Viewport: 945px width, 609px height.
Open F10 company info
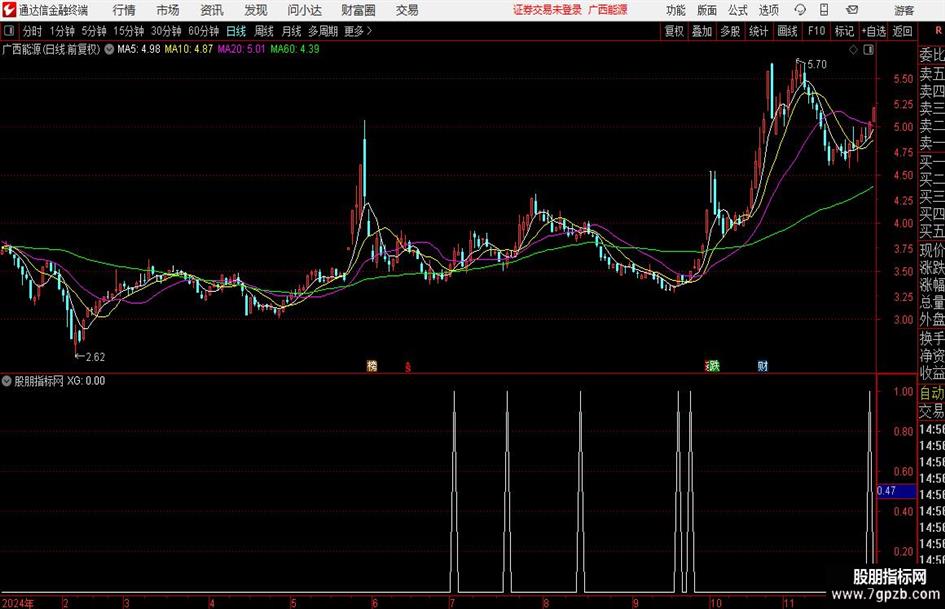pyautogui.click(x=817, y=31)
